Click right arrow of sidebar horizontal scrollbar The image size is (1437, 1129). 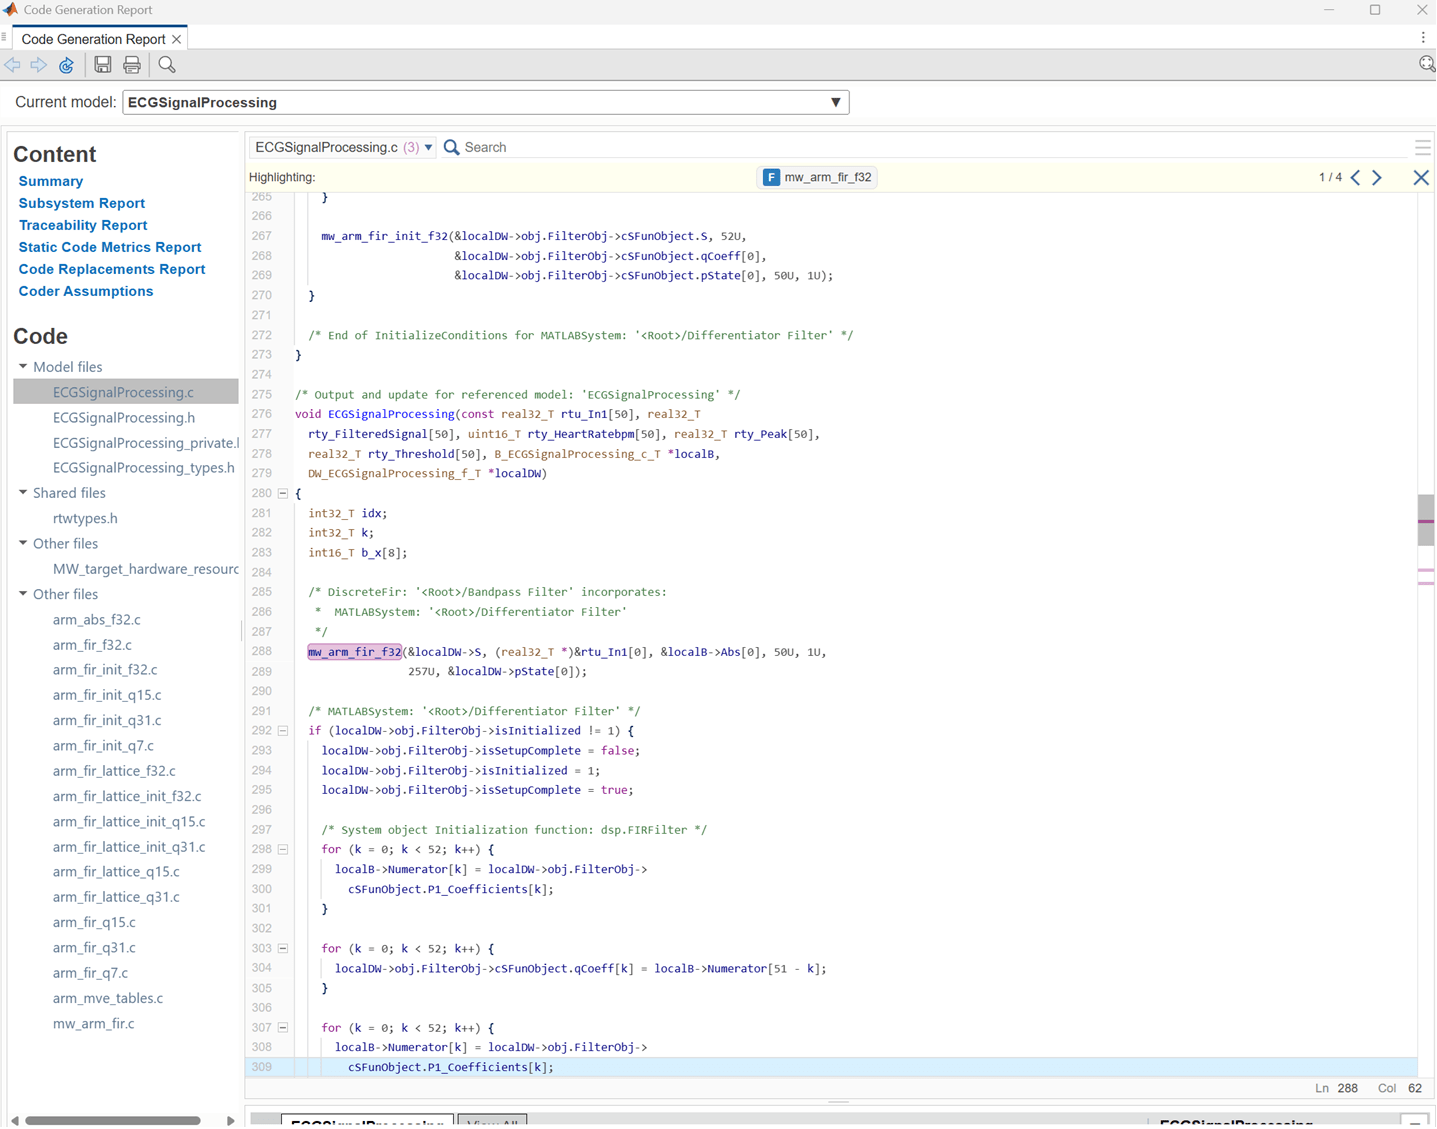231,1121
